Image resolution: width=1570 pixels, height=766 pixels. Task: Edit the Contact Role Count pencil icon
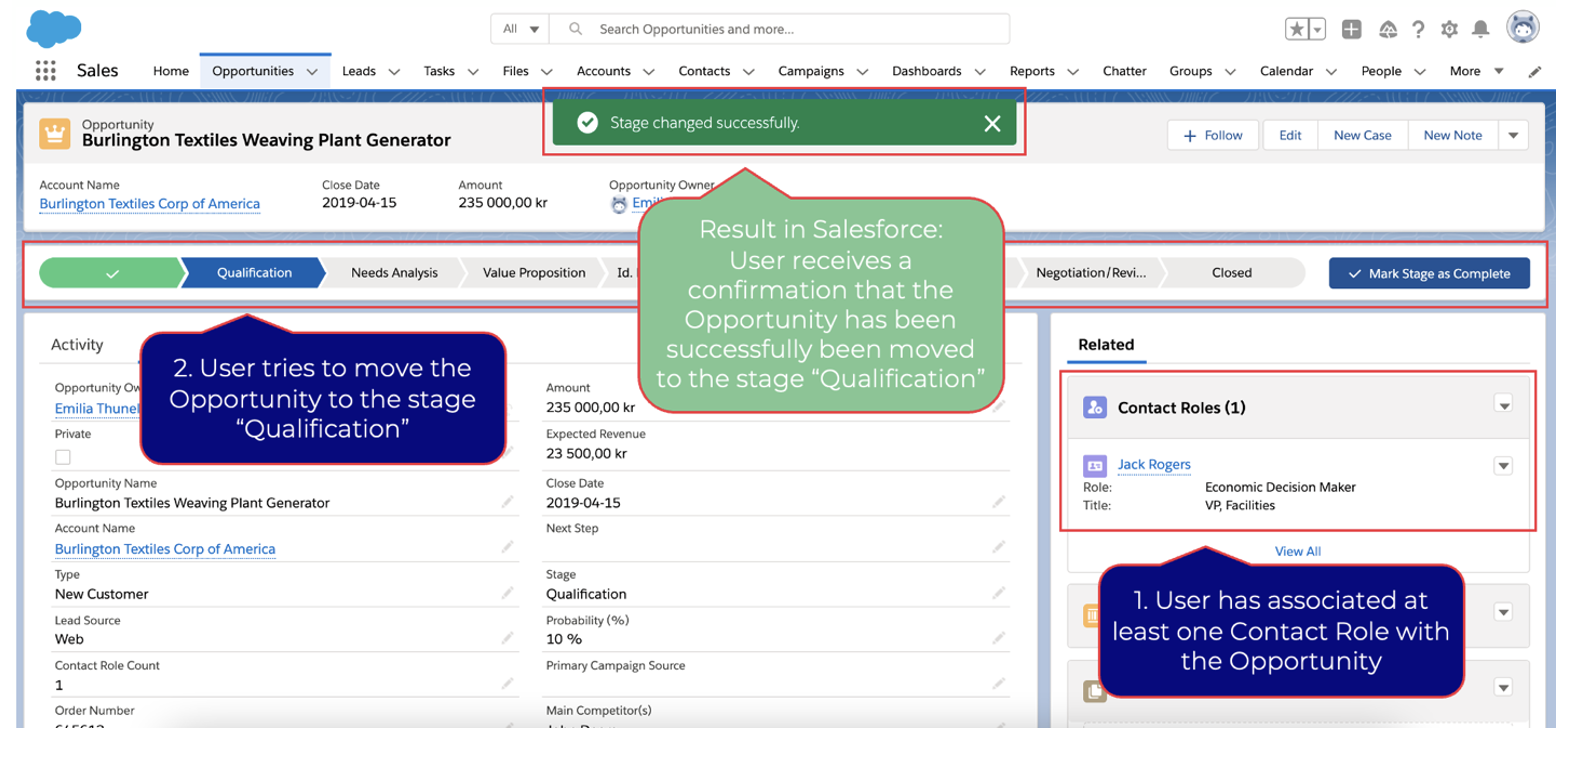507,684
